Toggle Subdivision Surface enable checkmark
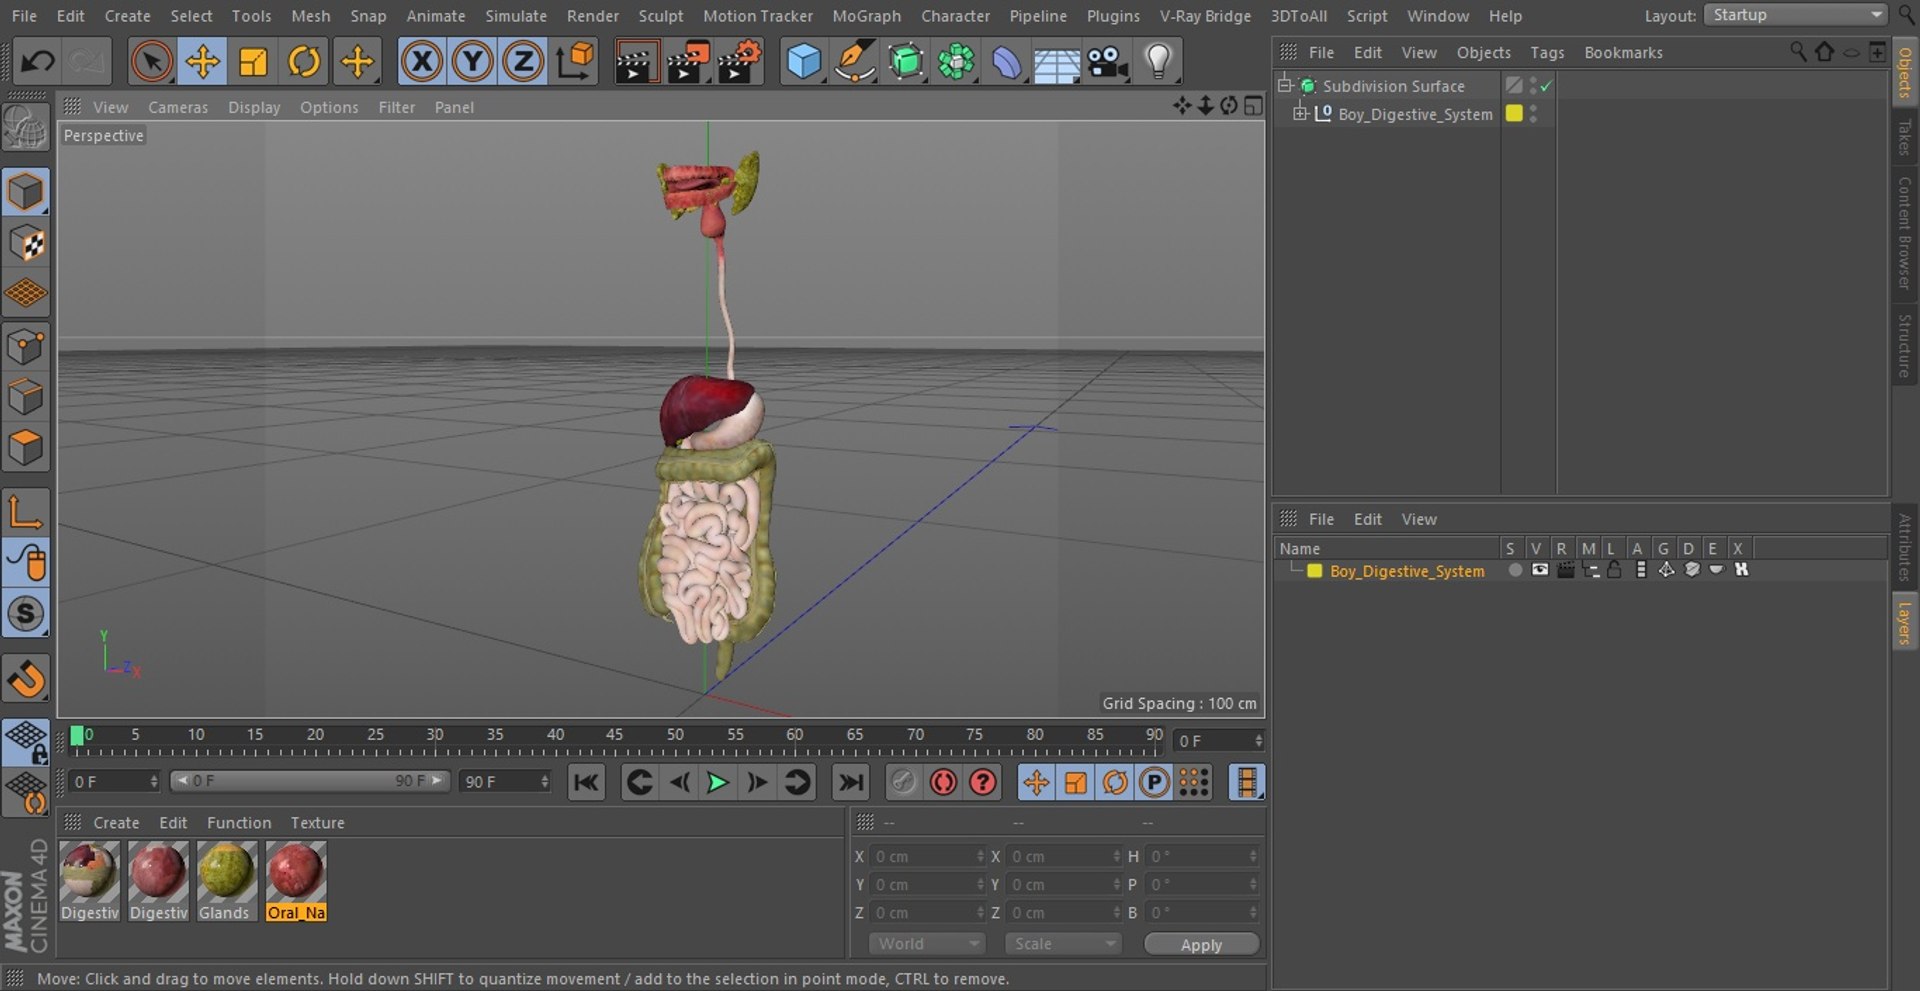The width and height of the screenshot is (1920, 991). coord(1547,87)
